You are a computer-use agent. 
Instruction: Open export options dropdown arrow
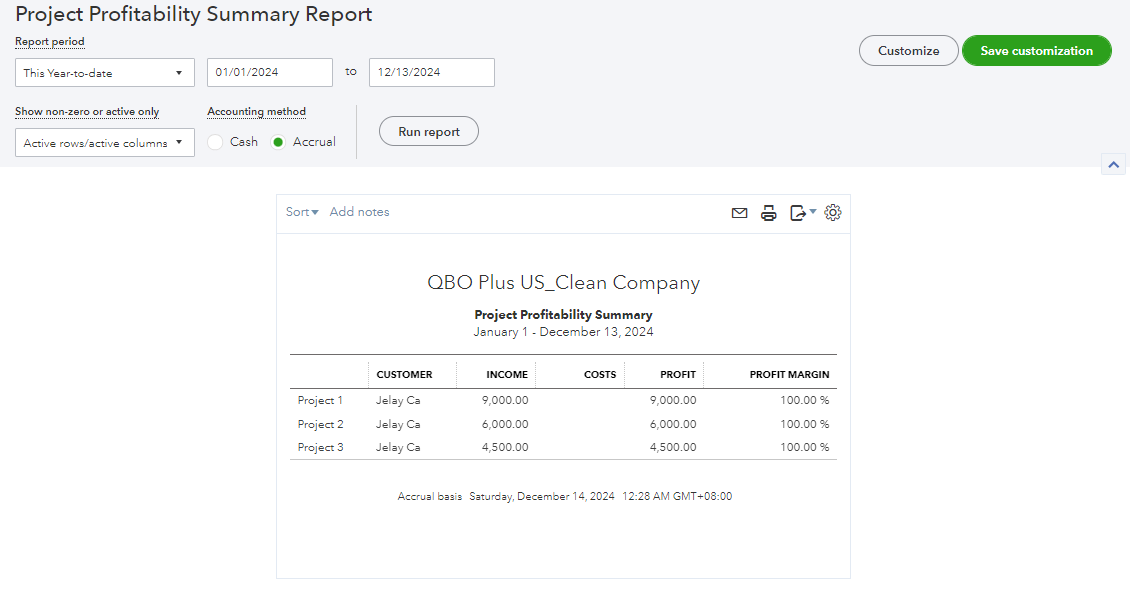point(813,211)
